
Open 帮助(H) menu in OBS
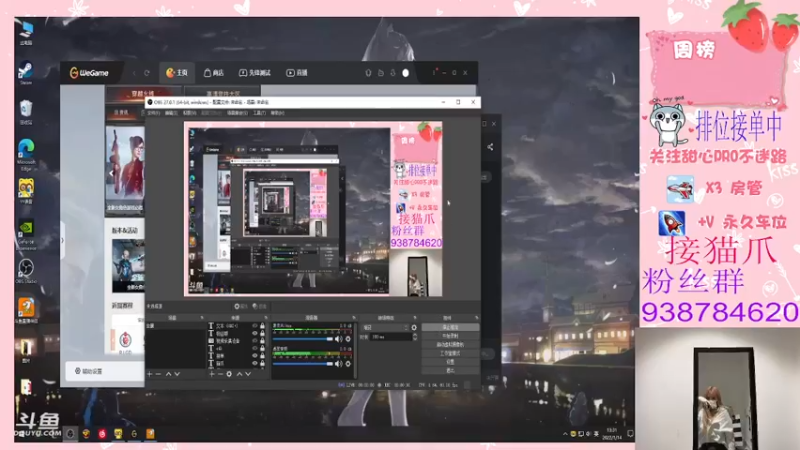(277, 113)
